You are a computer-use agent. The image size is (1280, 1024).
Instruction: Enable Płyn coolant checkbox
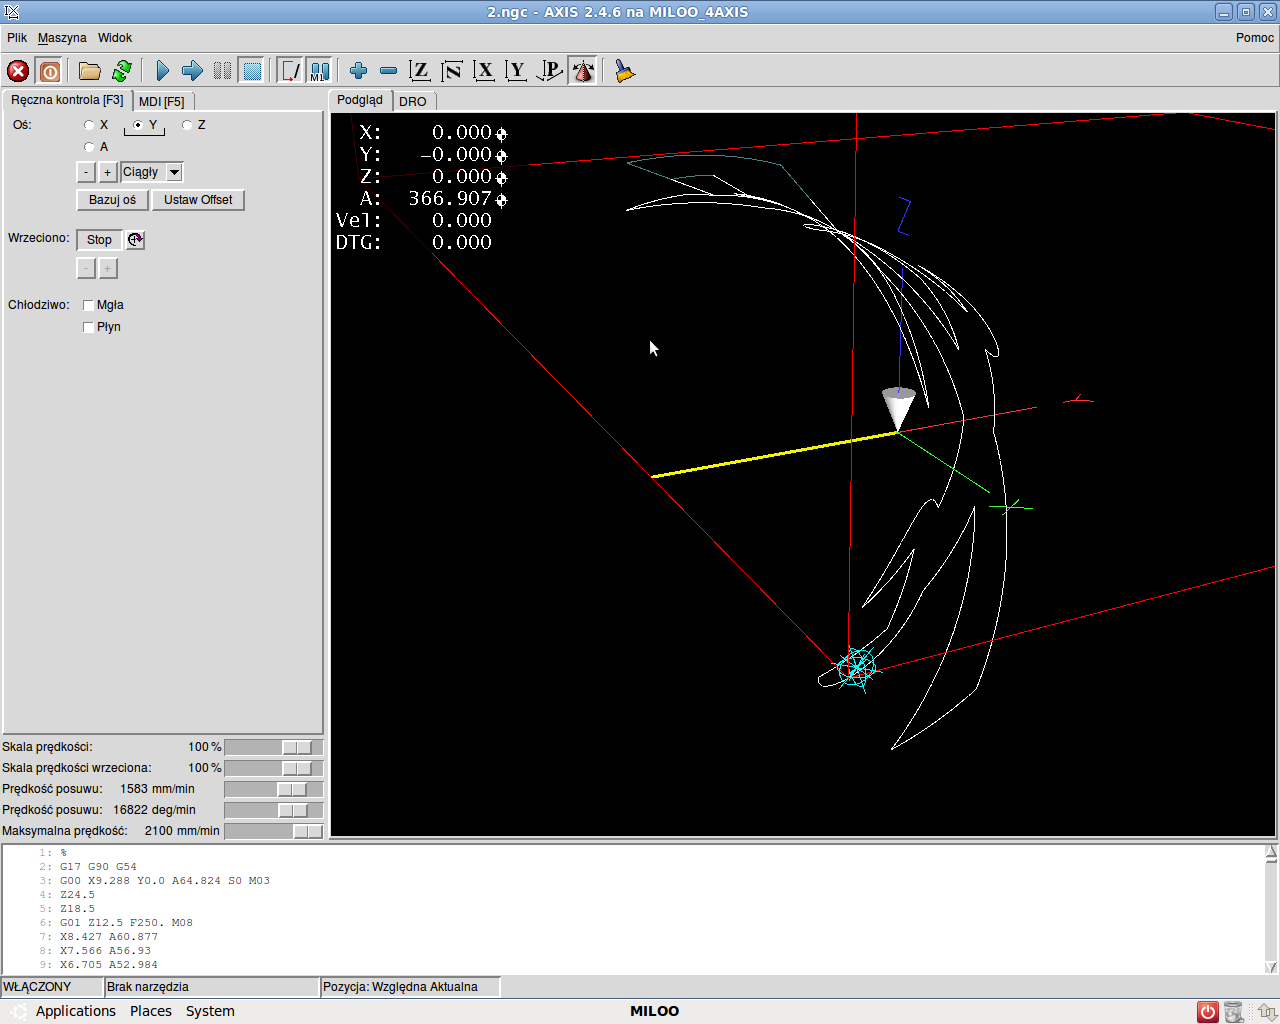point(88,327)
